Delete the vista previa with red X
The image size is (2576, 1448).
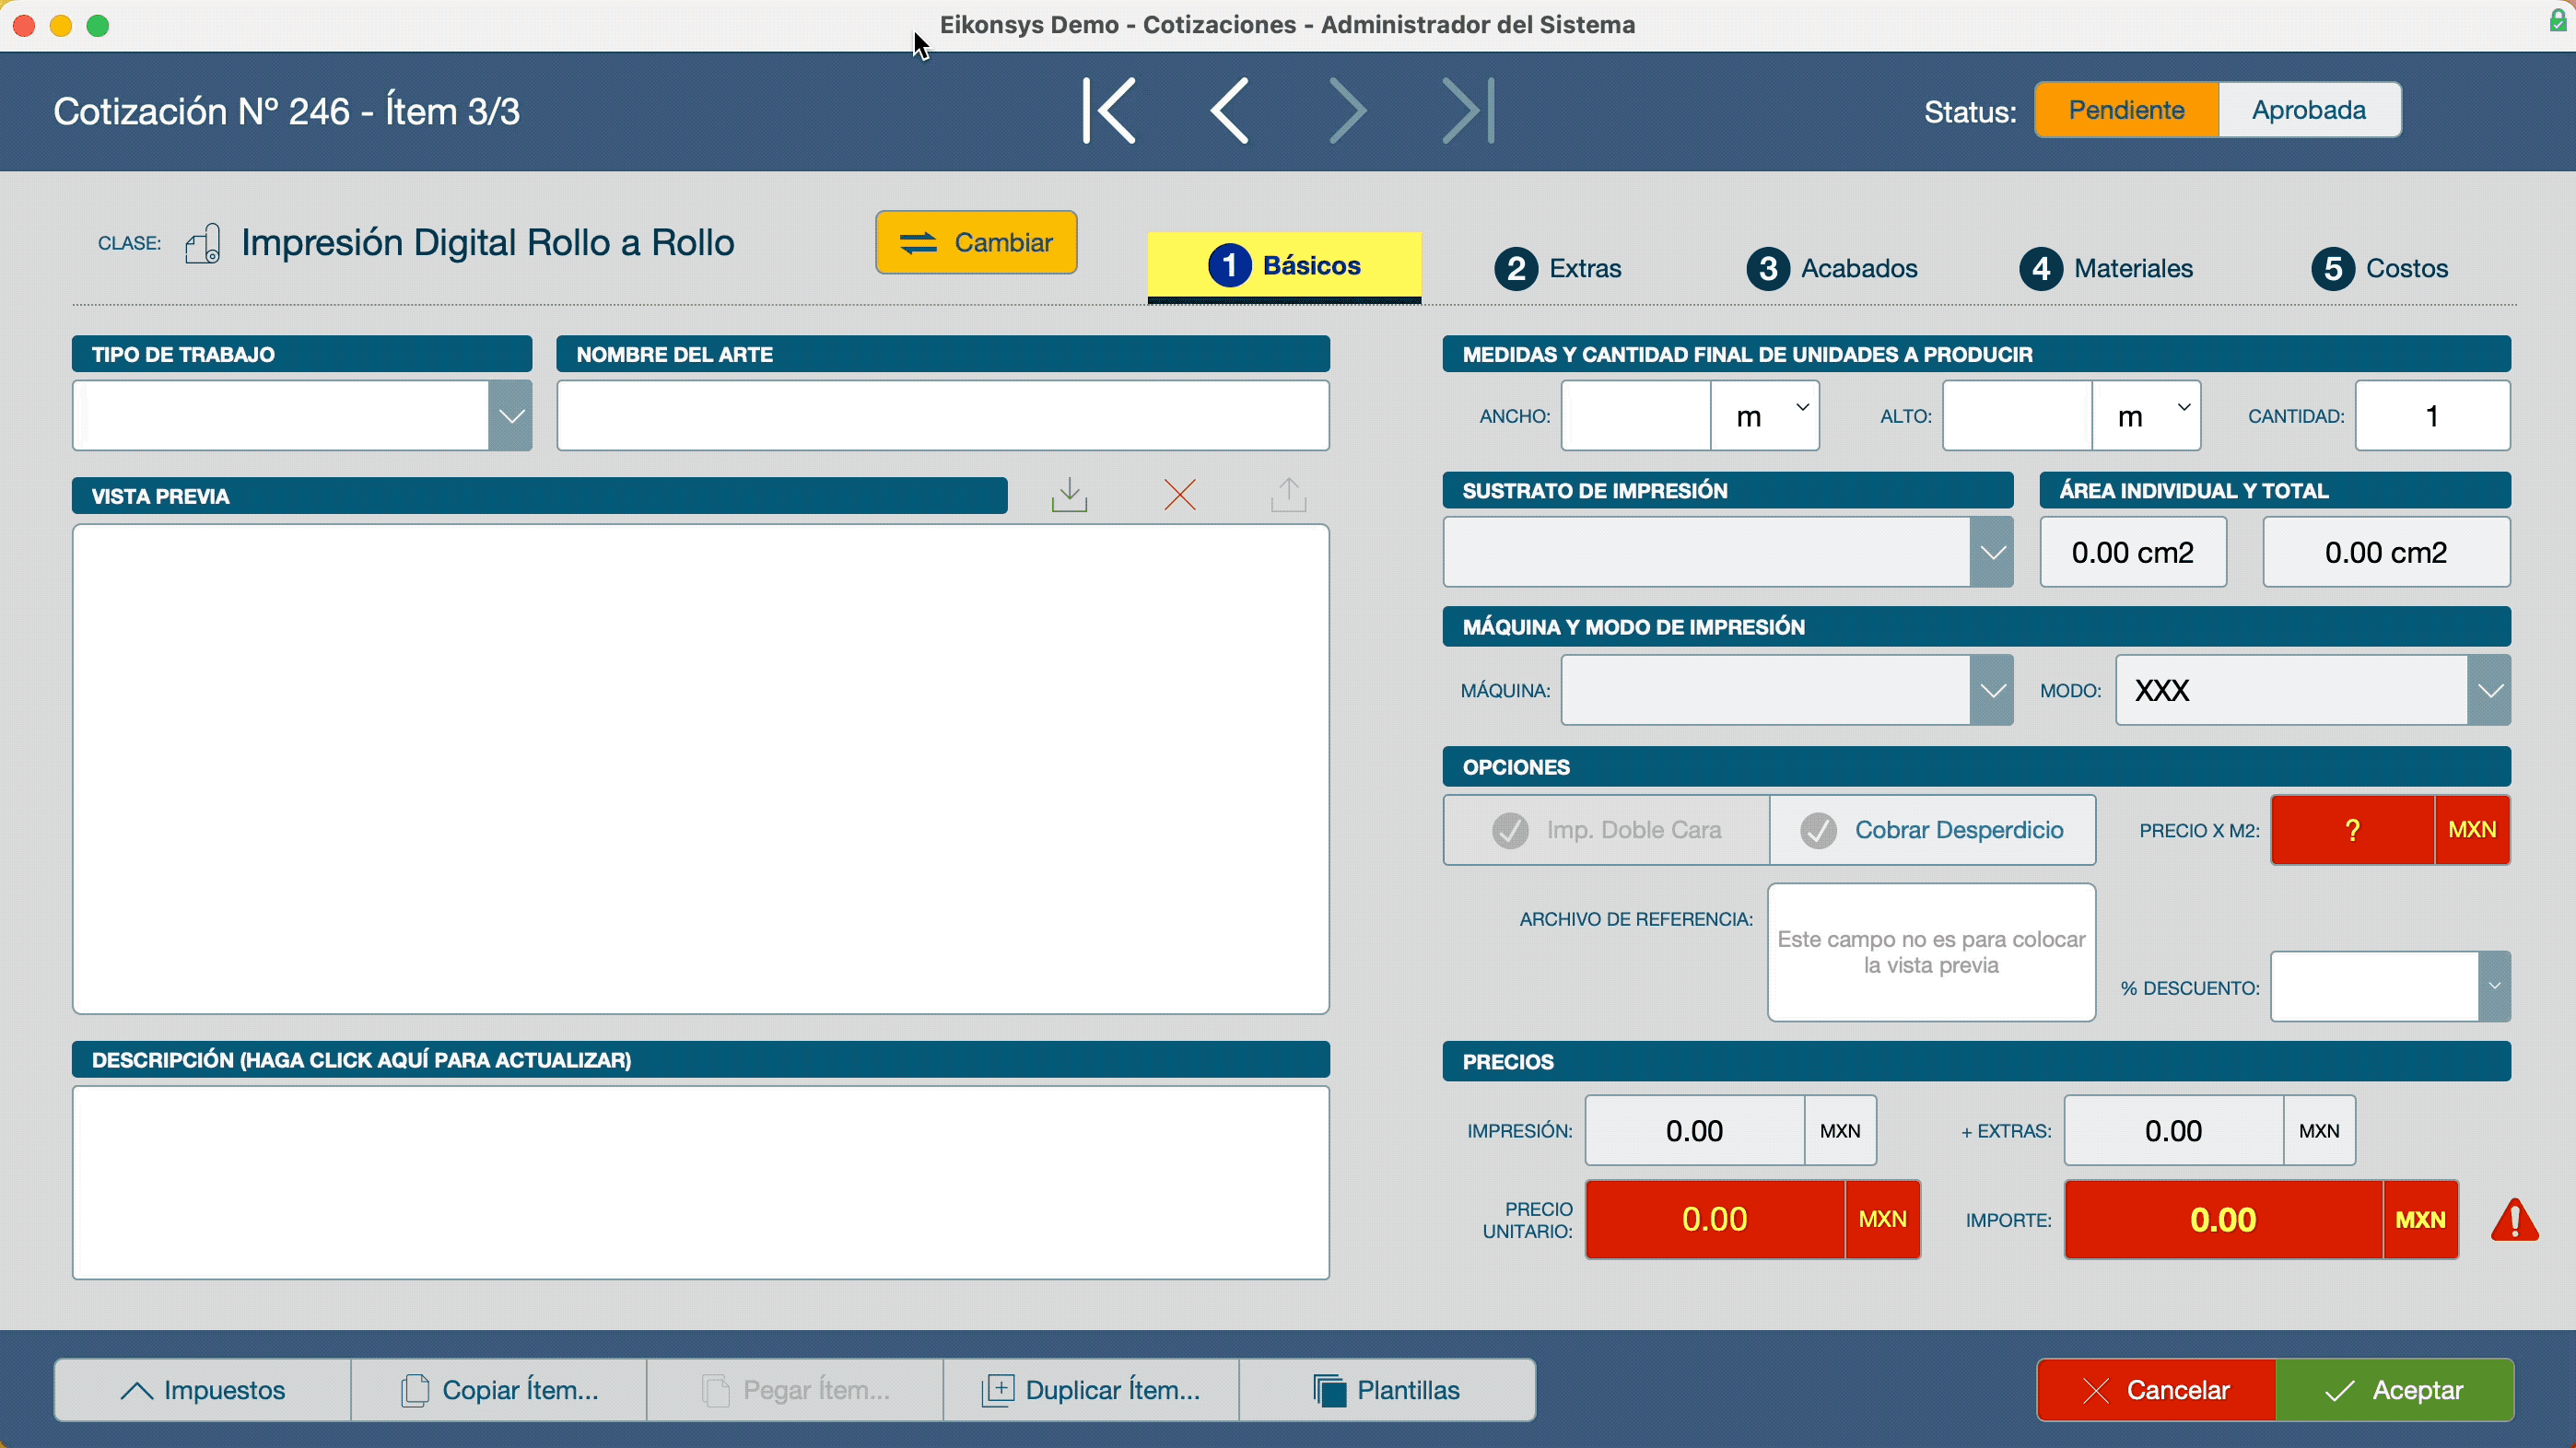[x=1179, y=494]
